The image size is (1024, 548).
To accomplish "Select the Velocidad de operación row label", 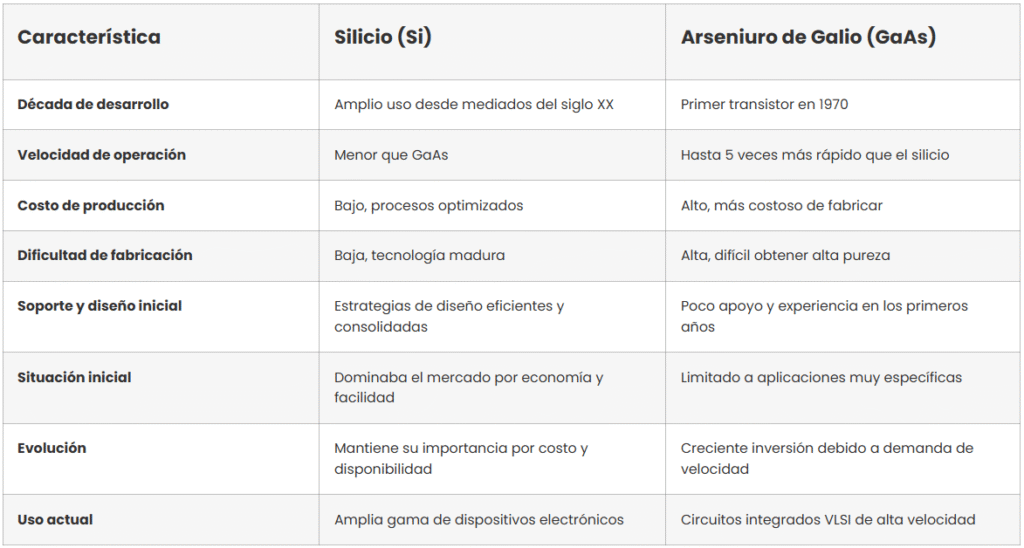I will [101, 155].
